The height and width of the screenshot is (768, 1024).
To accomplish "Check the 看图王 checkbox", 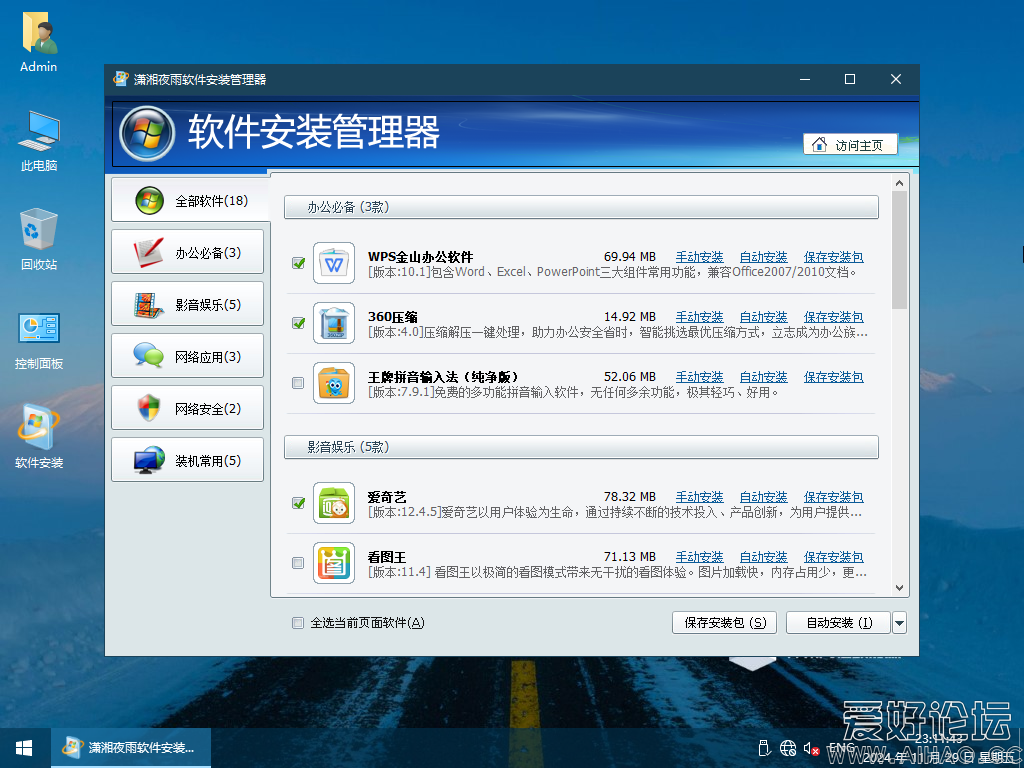I will [x=298, y=562].
